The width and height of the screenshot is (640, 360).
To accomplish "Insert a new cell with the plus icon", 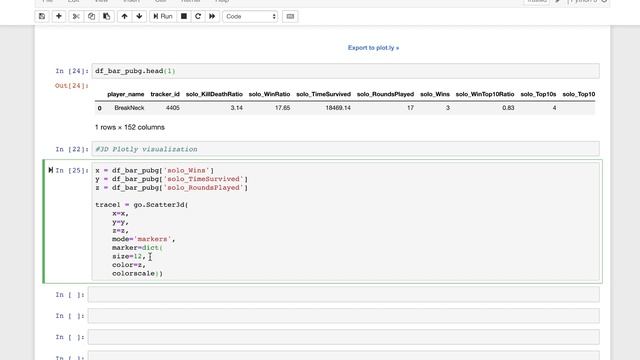I will pyautogui.click(x=59, y=16).
